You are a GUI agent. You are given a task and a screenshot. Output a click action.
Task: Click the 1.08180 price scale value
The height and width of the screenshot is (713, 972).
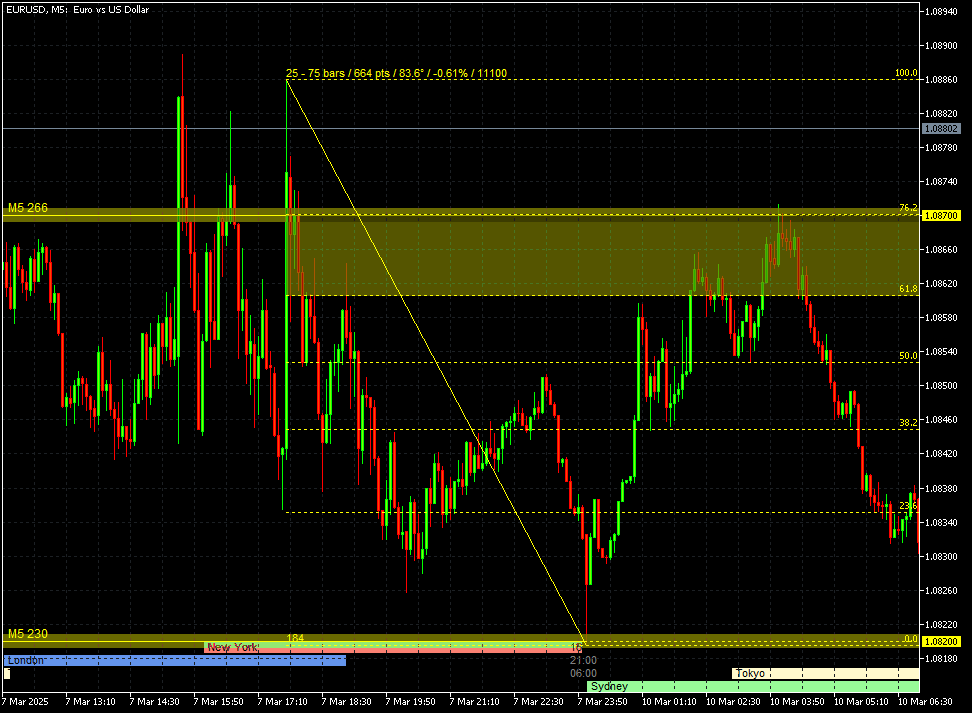coord(941,658)
